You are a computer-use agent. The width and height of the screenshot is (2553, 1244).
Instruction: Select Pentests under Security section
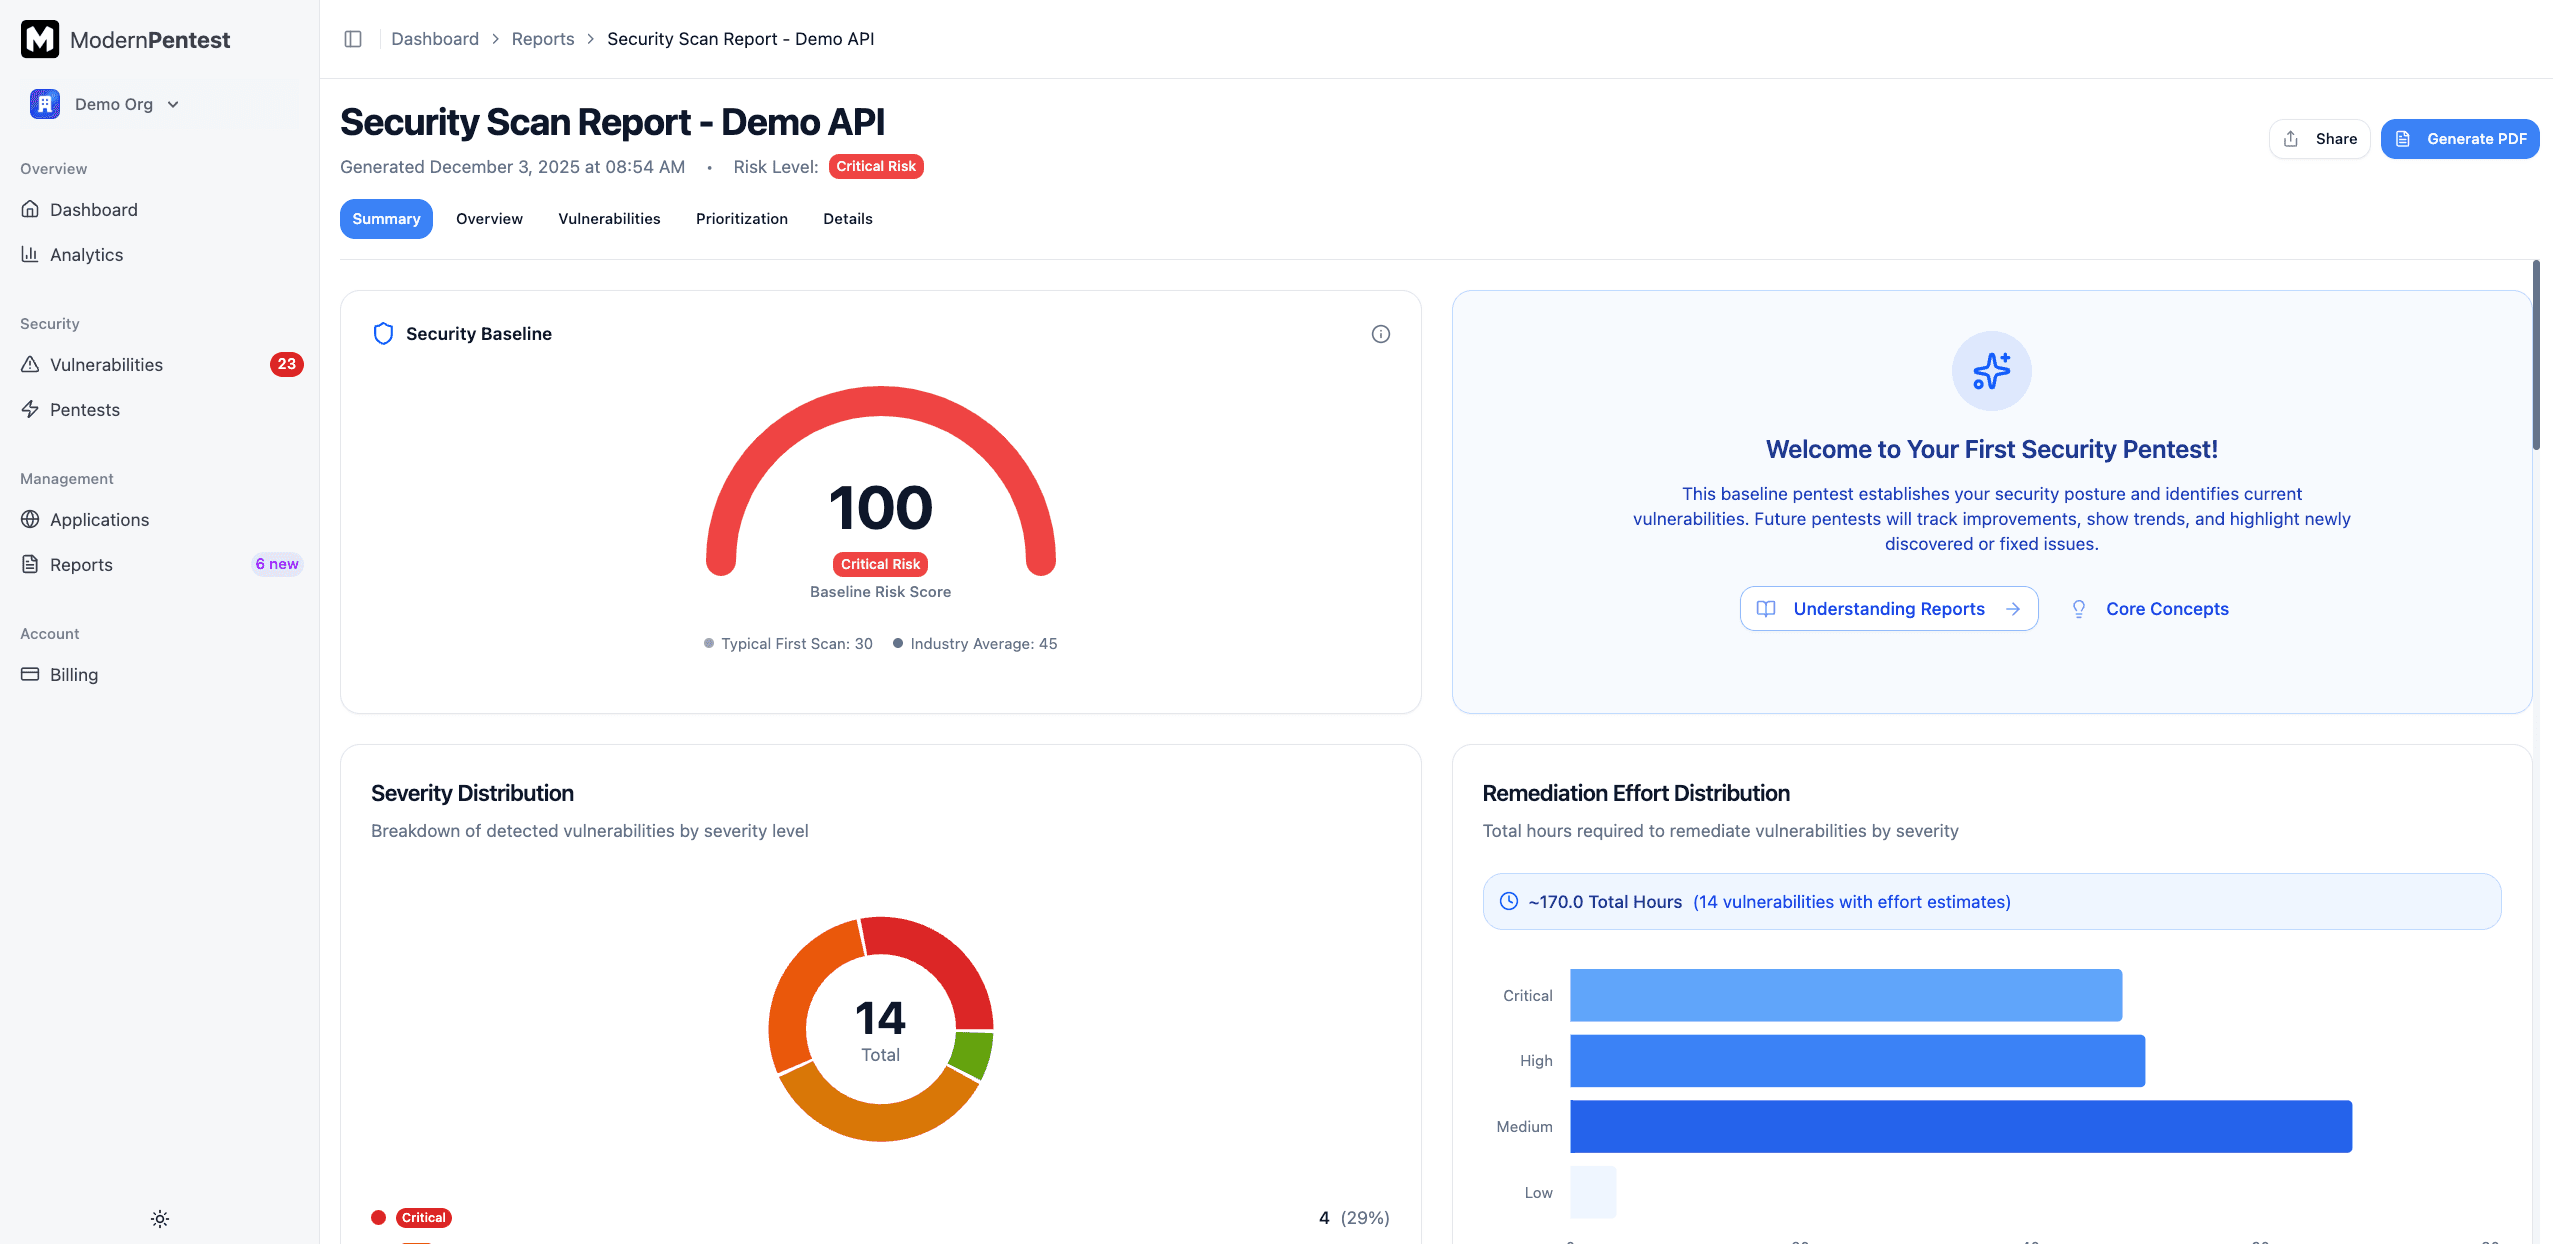pos(84,409)
